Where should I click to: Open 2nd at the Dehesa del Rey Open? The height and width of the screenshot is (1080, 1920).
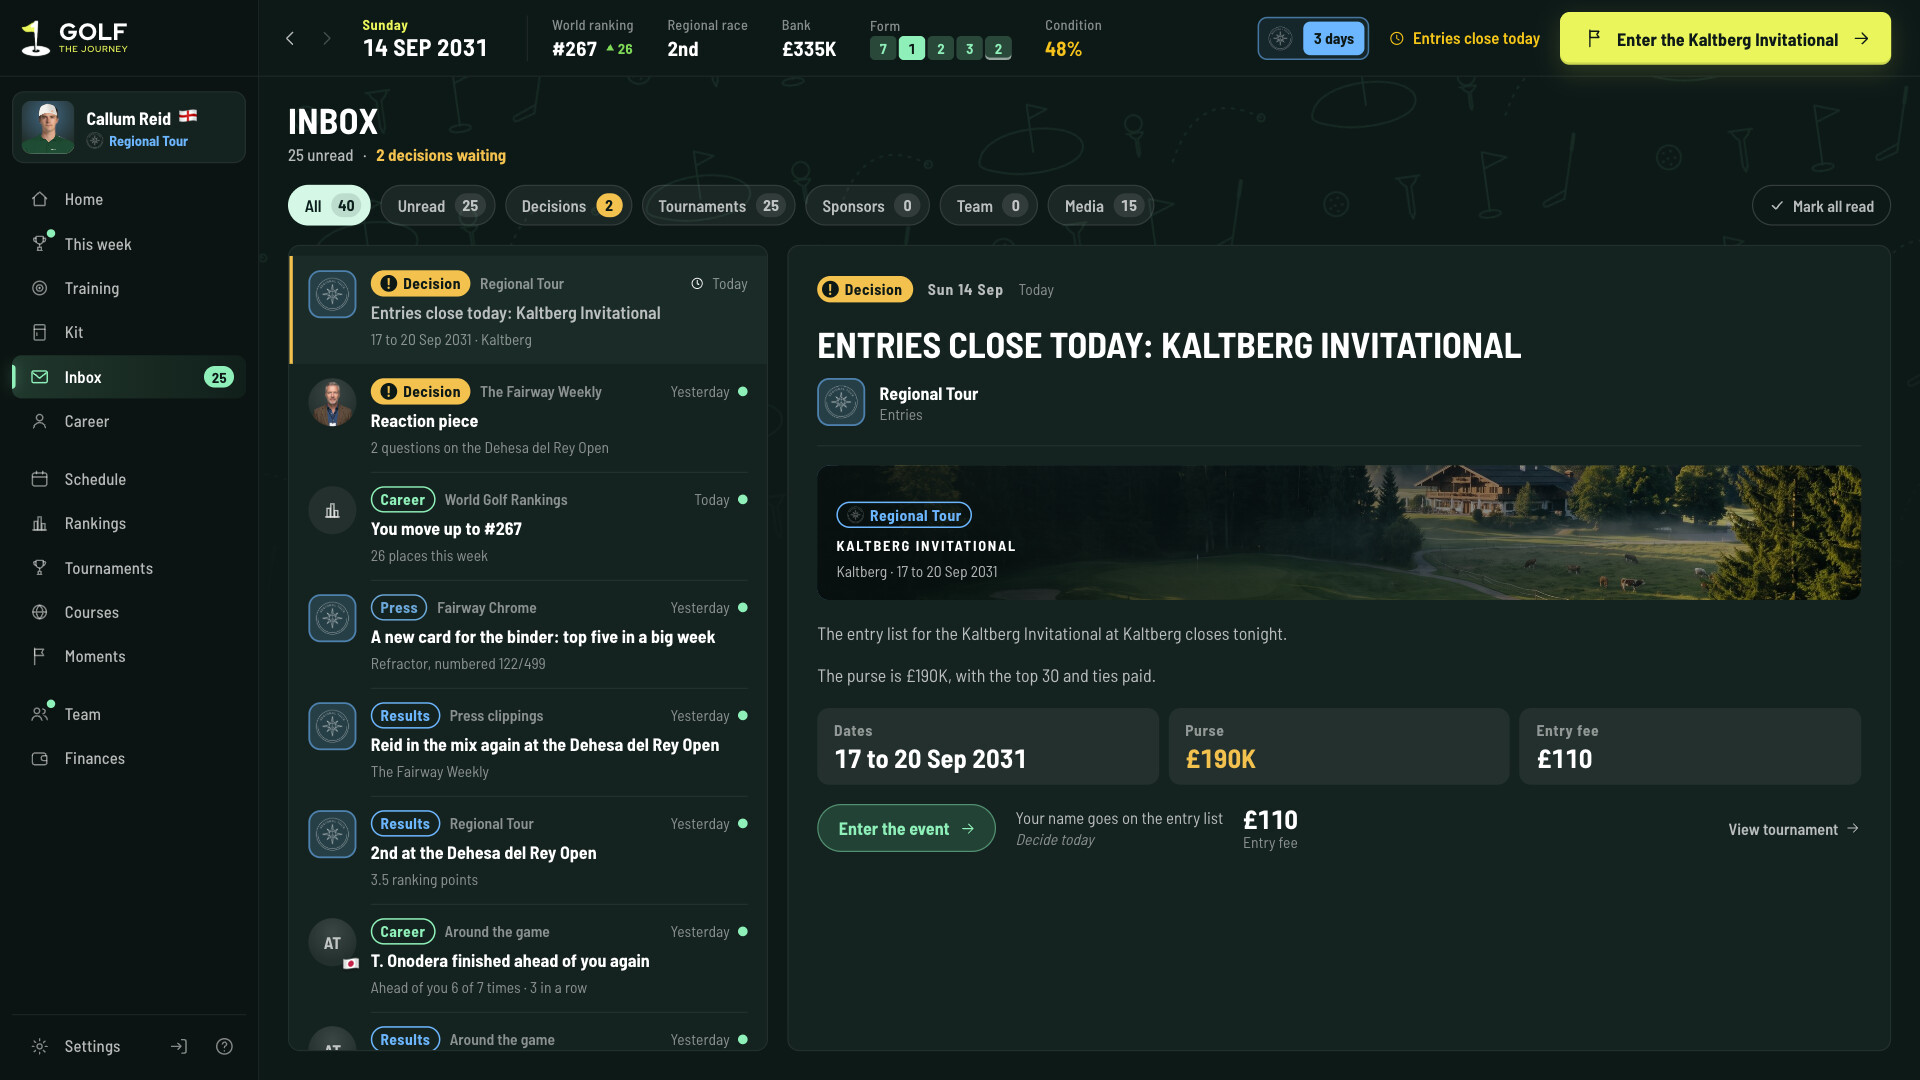[528, 850]
